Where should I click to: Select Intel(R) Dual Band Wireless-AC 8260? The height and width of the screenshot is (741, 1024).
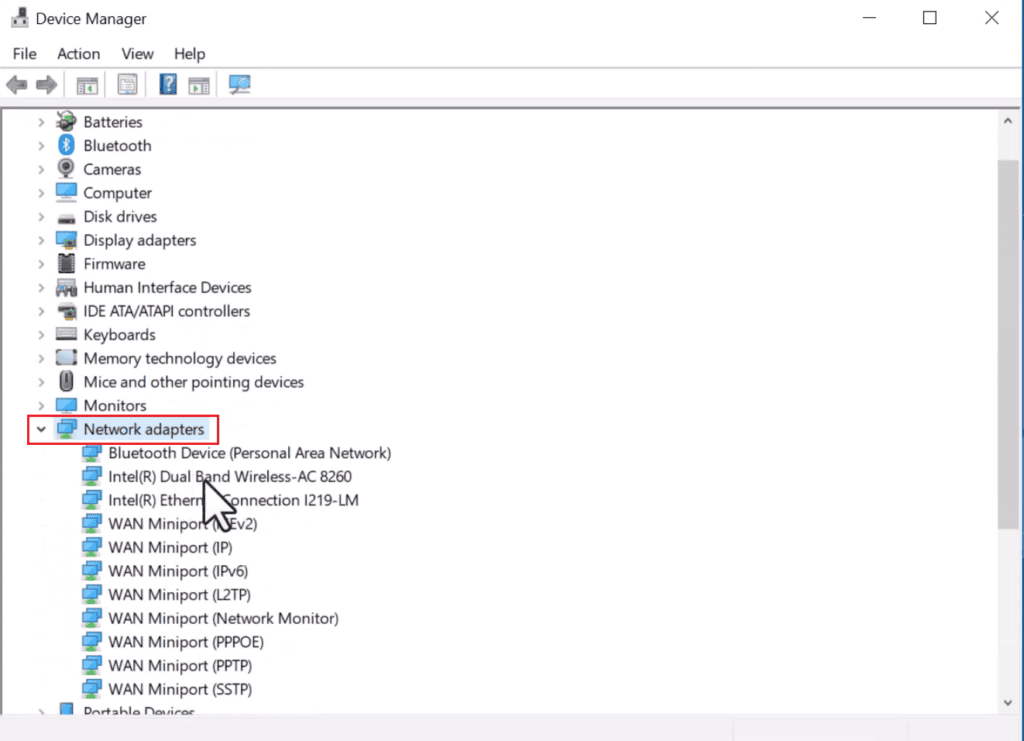[x=230, y=476]
